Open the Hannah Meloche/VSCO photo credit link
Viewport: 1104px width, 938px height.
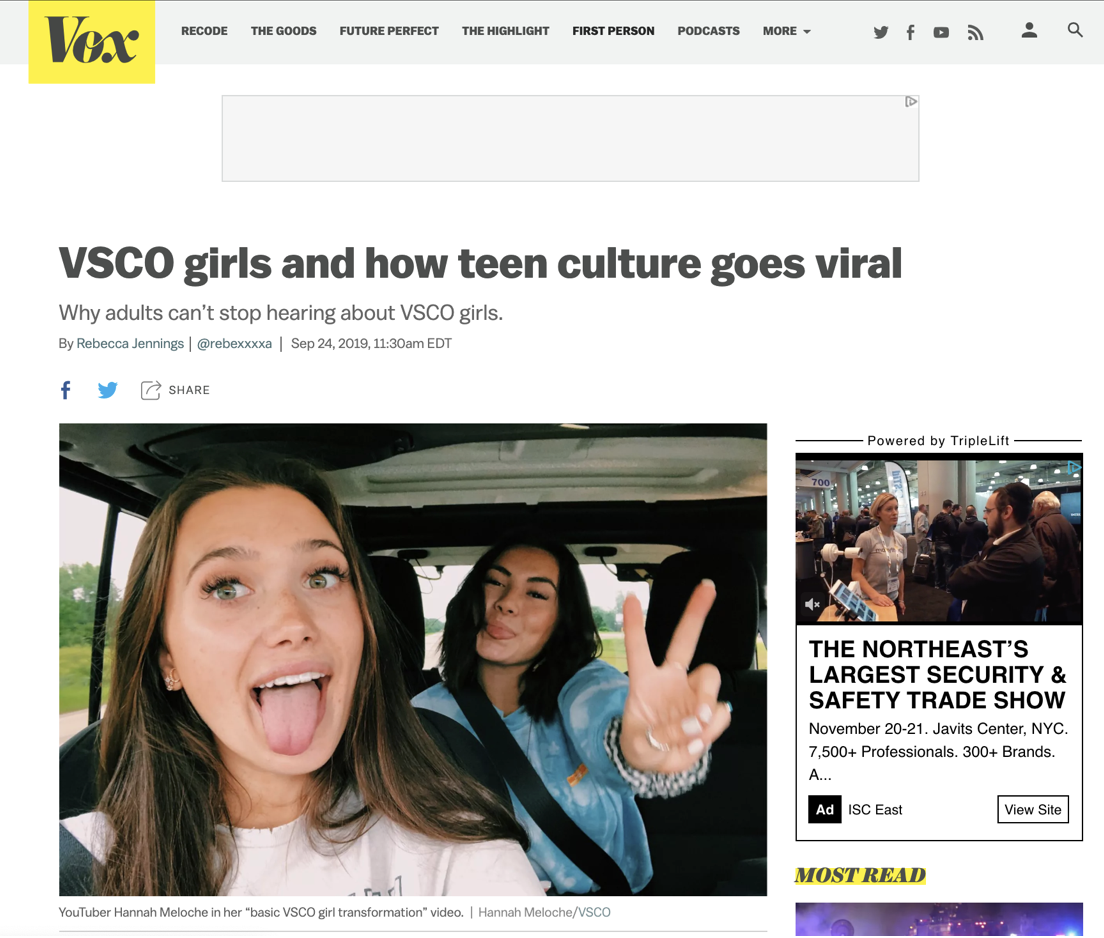point(544,912)
